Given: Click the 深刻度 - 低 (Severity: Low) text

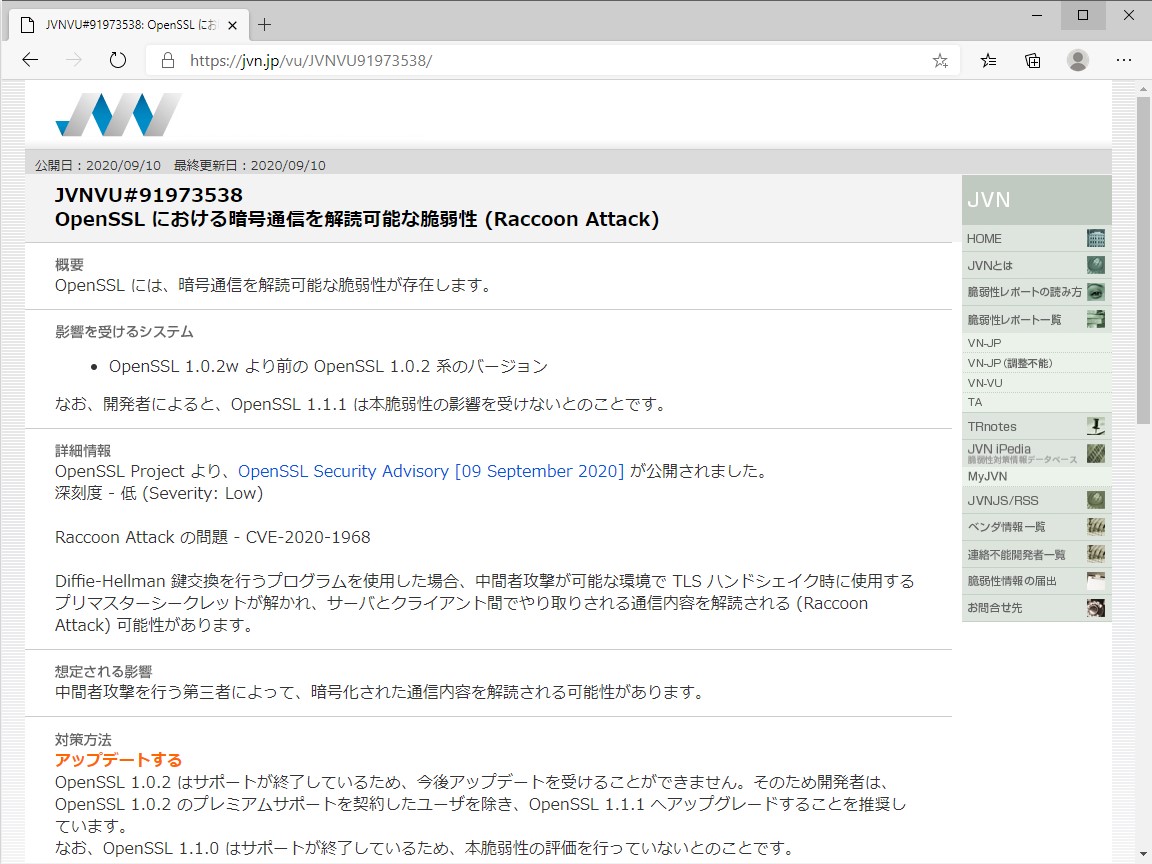Looking at the screenshot, I should point(159,493).
